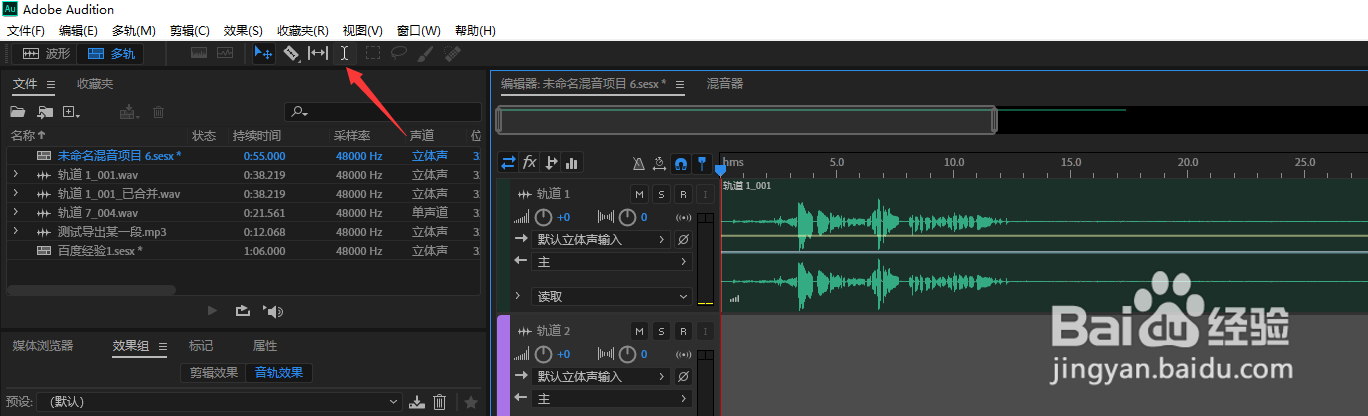Click the Import File icon
Viewport: 1368px width, 416px height.
point(45,112)
